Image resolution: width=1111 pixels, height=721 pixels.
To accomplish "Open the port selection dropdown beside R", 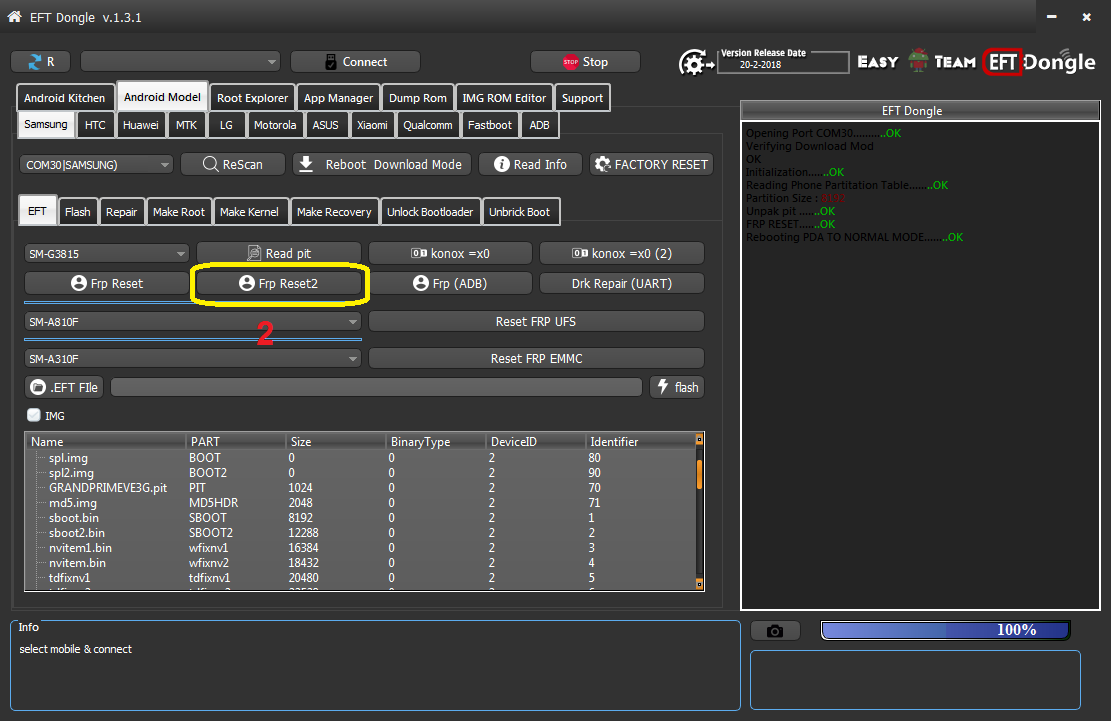I will (x=180, y=62).
